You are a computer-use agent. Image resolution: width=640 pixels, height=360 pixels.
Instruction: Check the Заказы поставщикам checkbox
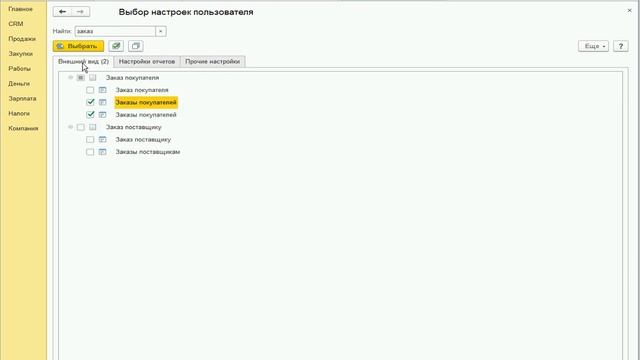pos(90,152)
